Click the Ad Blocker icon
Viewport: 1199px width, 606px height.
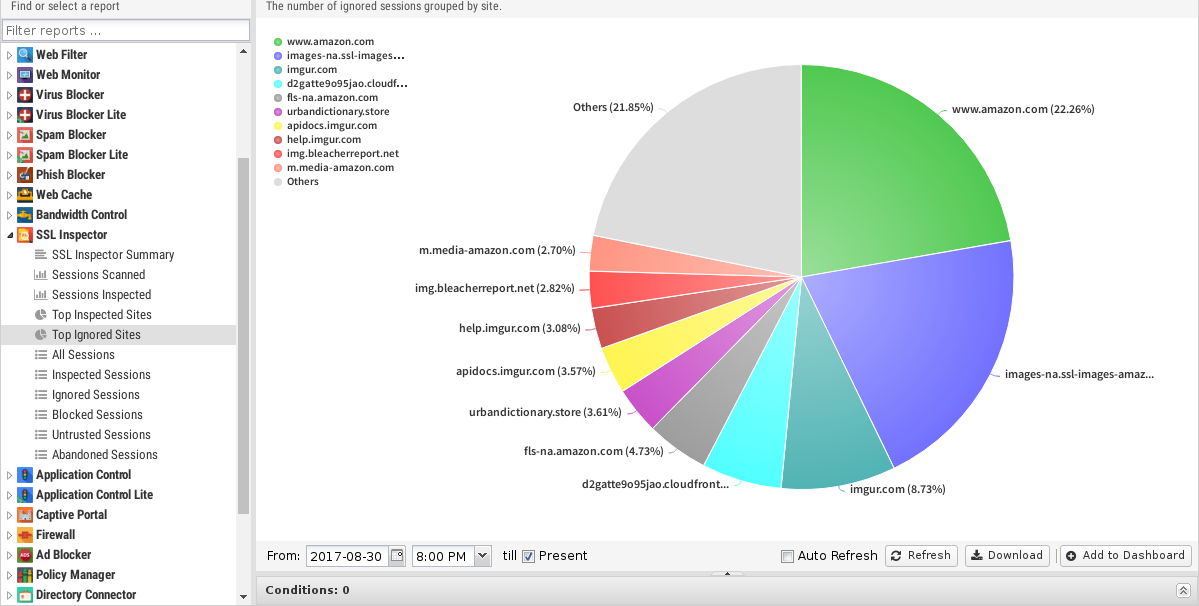pos(25,555)
